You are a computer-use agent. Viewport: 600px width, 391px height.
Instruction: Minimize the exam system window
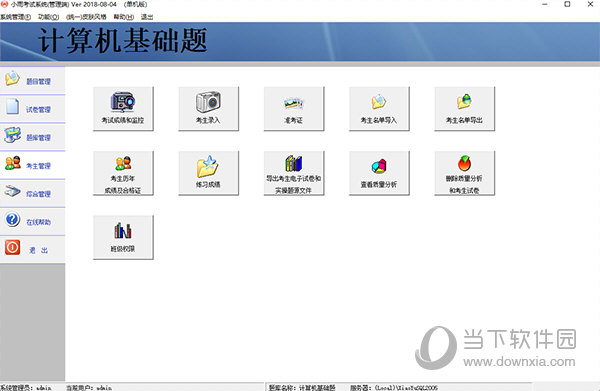point(545,4)
